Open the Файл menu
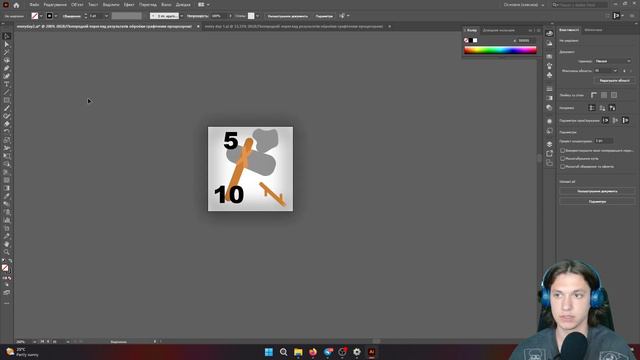The image size is (640, 360). pyautogui.click(x=34, y=5)
